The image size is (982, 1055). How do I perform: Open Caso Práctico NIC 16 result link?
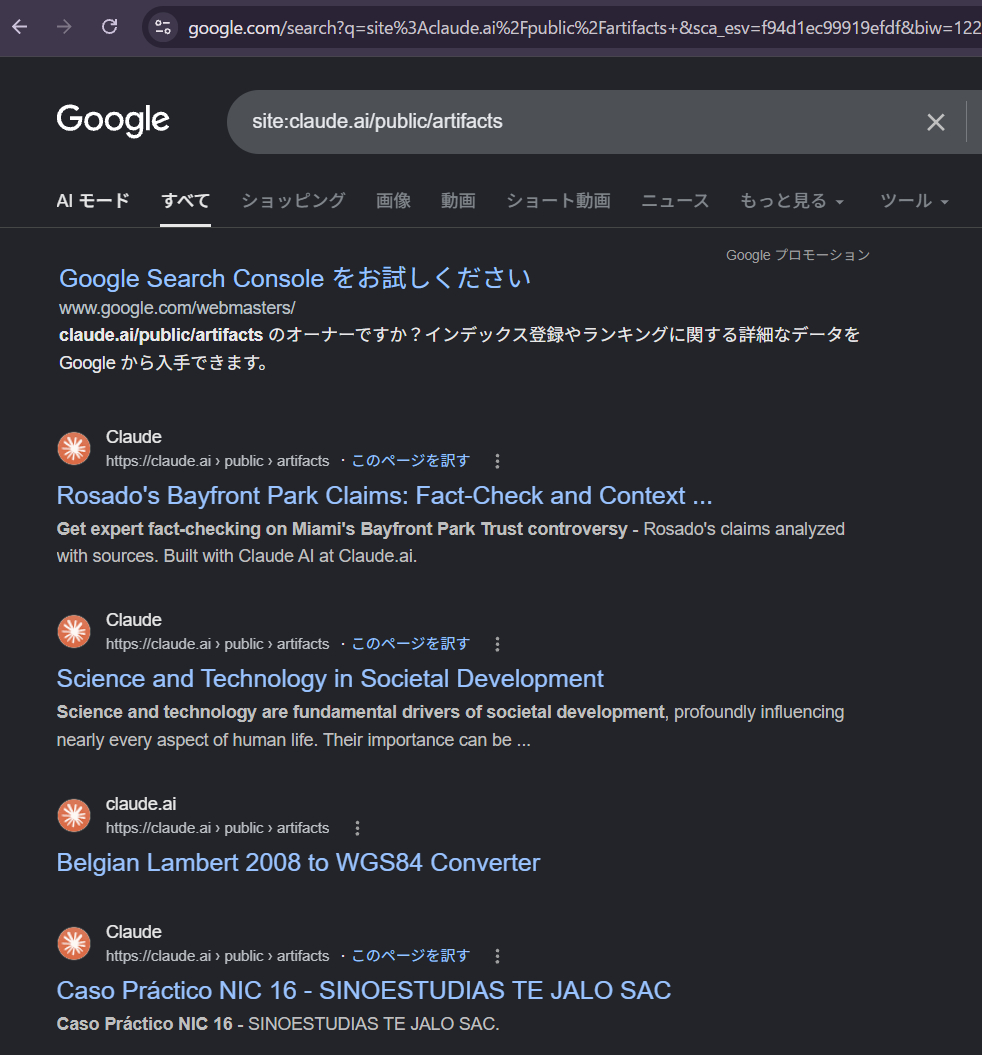[x=364, y=990]
